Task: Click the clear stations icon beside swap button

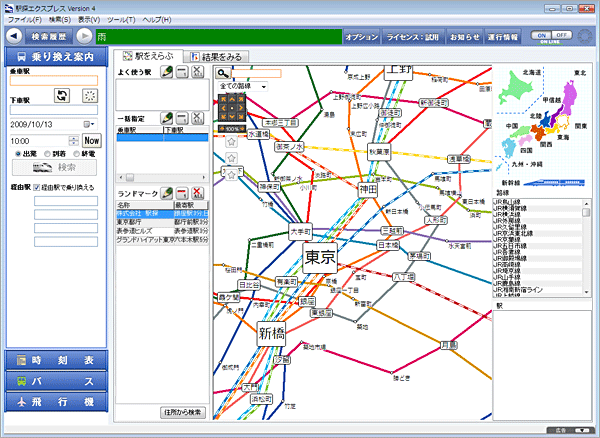Action: click(90, 96)
